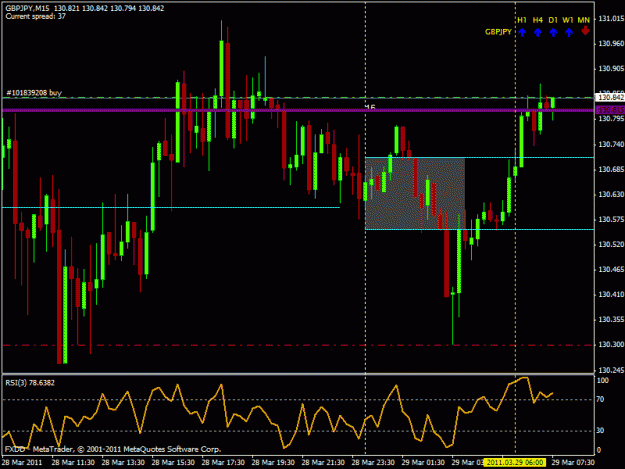The height and width of the screenshot is (469, 625).
Task: Select the orange RSI indicator line
Action: [x=277, y=412]
